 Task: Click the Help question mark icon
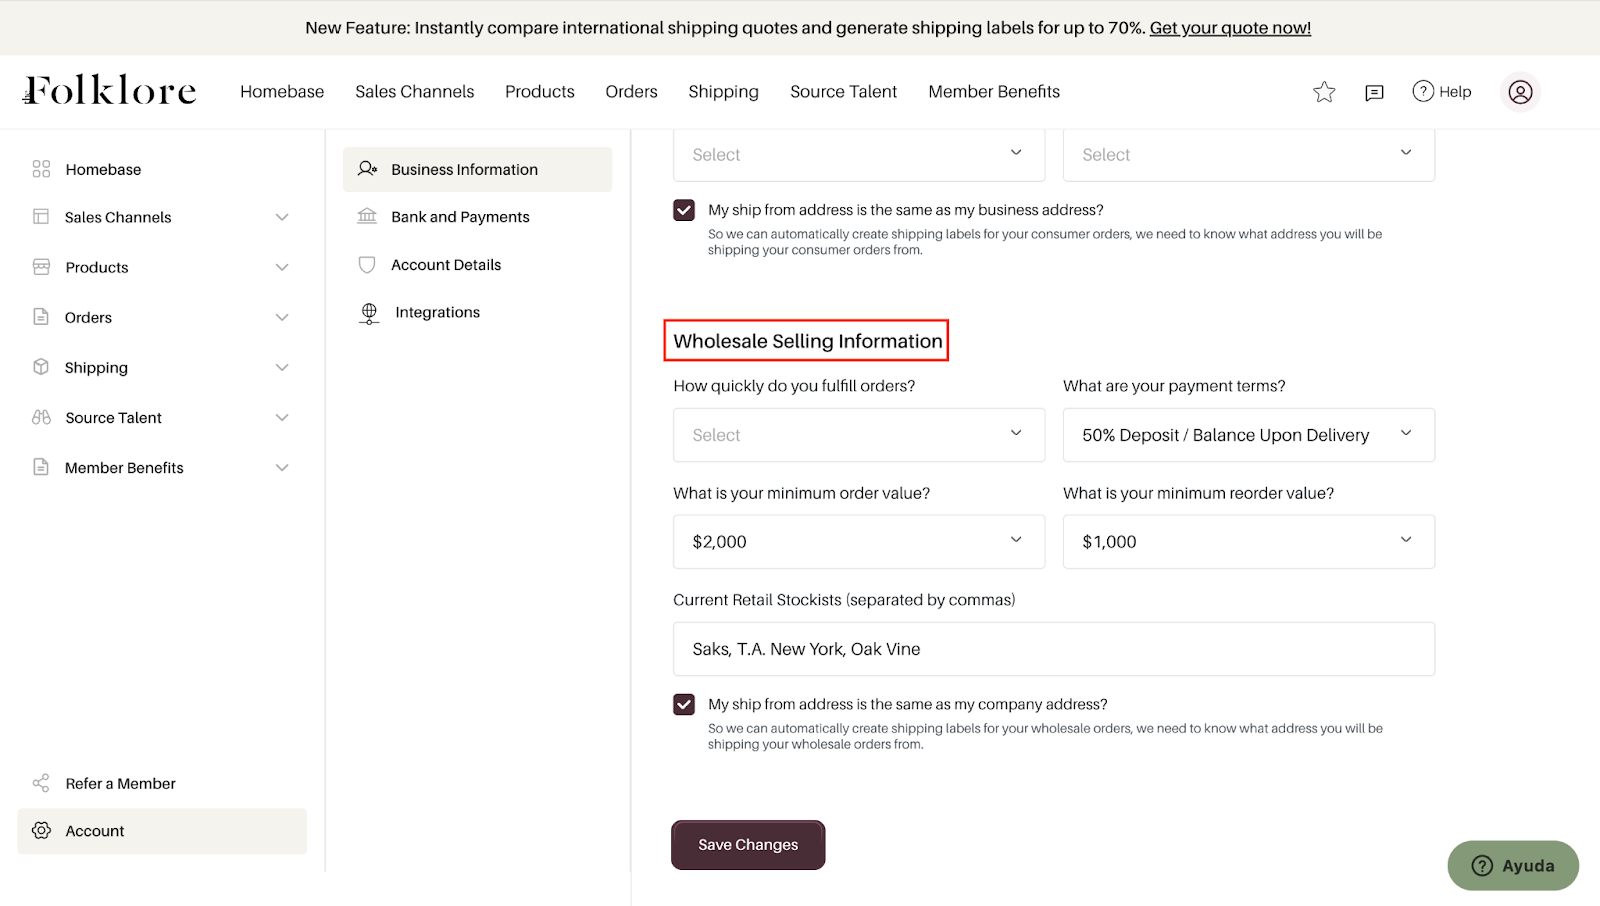coord(1423,91)
